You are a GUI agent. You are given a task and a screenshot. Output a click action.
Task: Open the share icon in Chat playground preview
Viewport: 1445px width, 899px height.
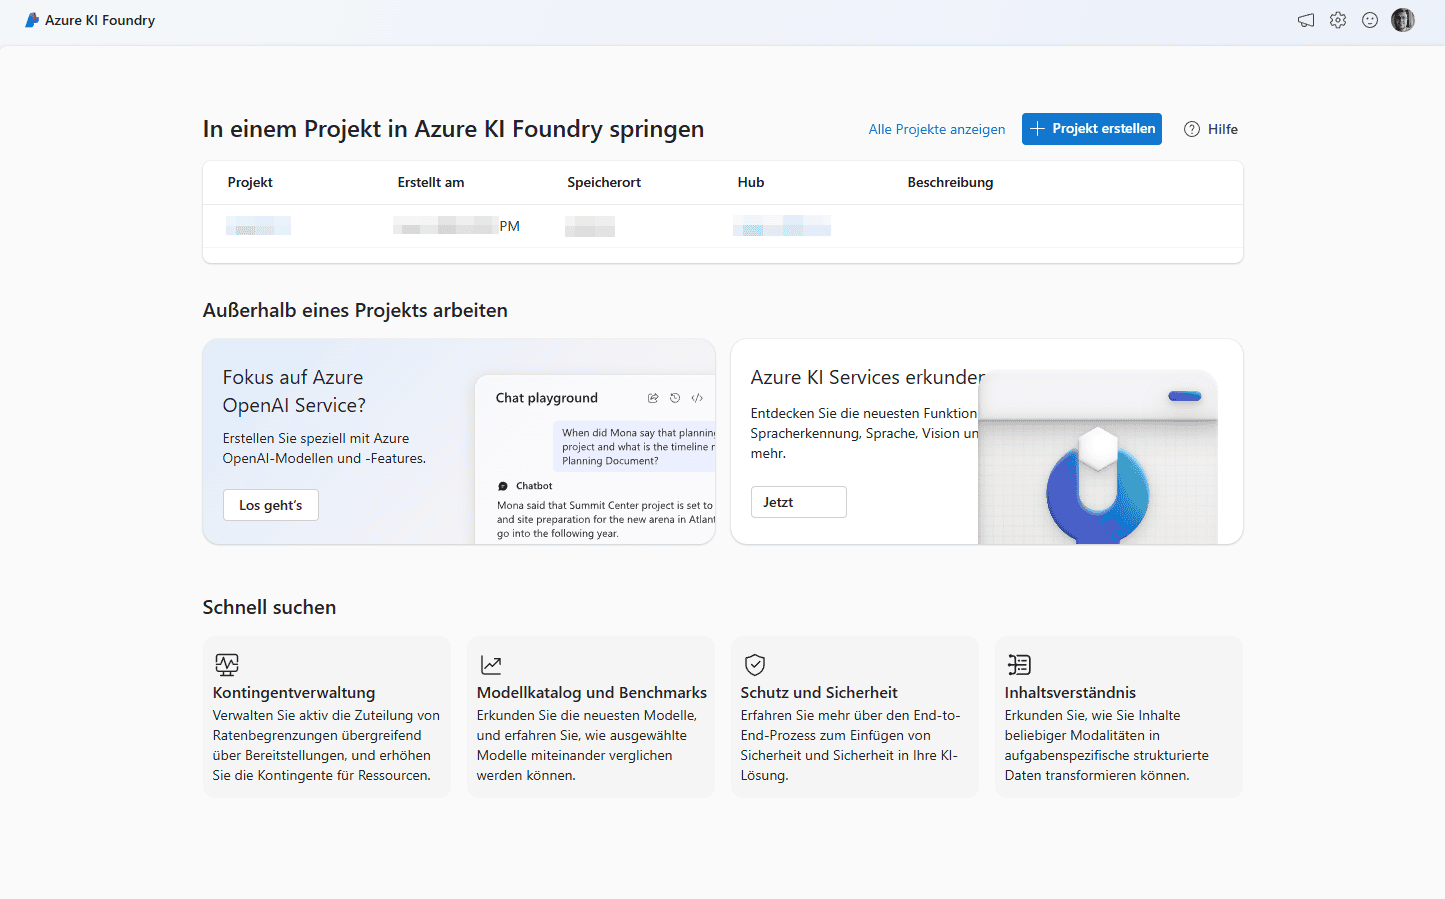coord(653,397)
